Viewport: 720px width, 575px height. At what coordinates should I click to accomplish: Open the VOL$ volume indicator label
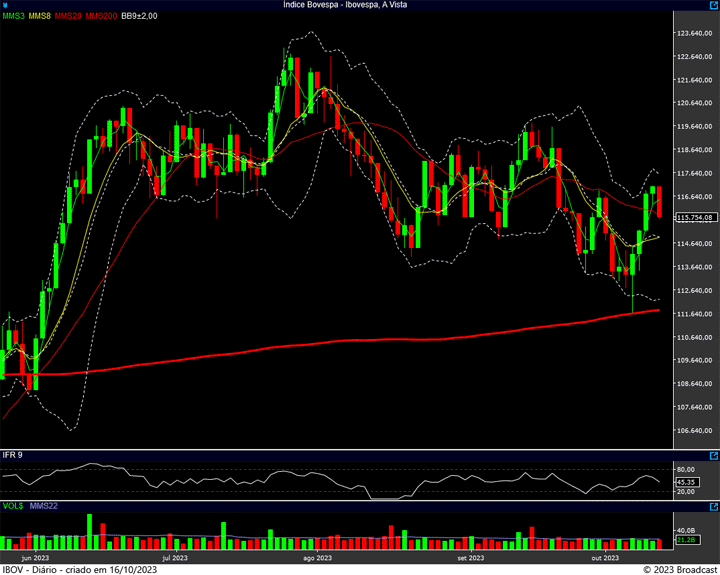12,507
